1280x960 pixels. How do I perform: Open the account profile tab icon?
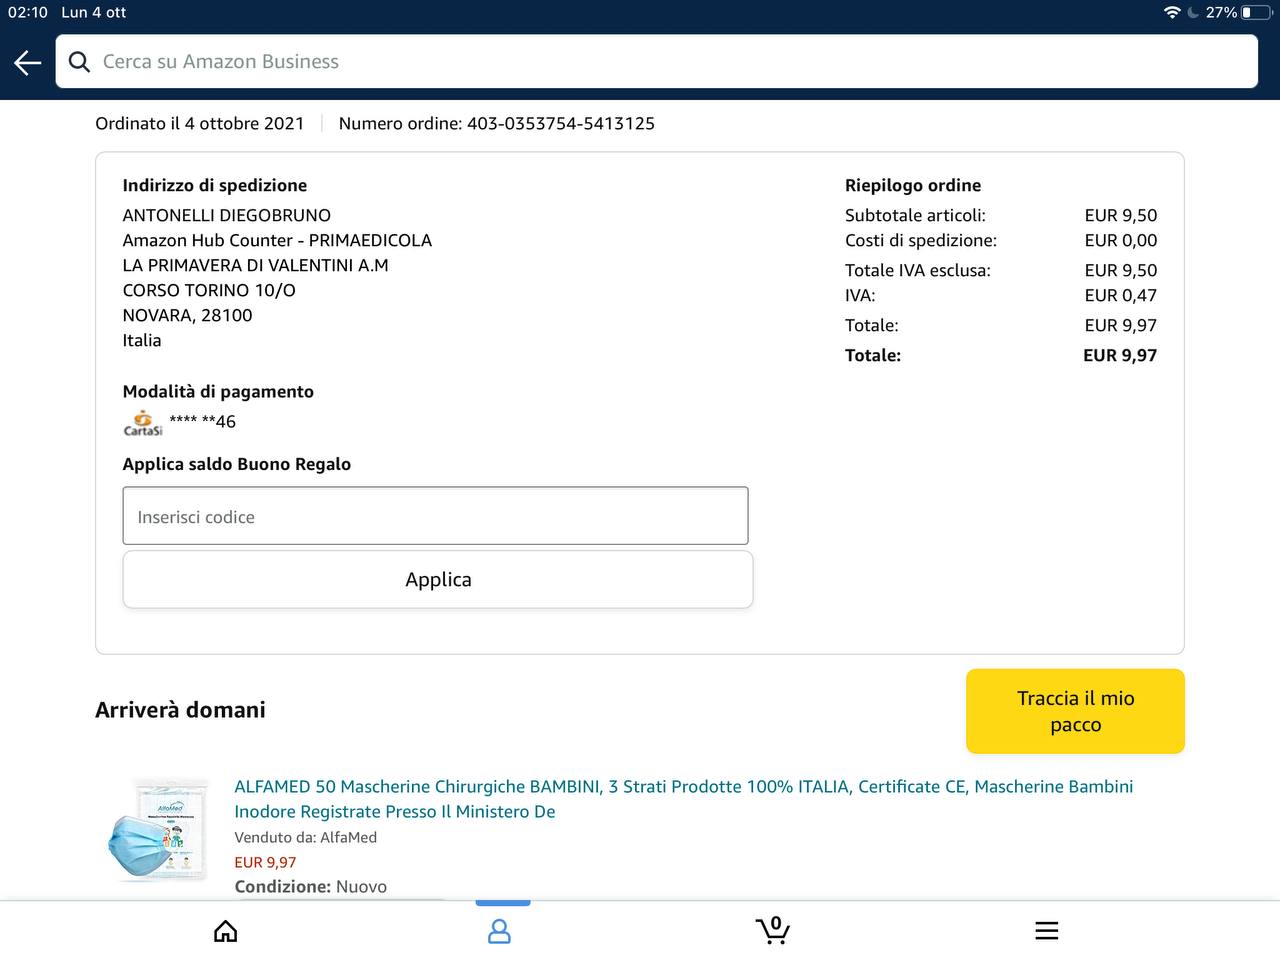tap(499, 931)
